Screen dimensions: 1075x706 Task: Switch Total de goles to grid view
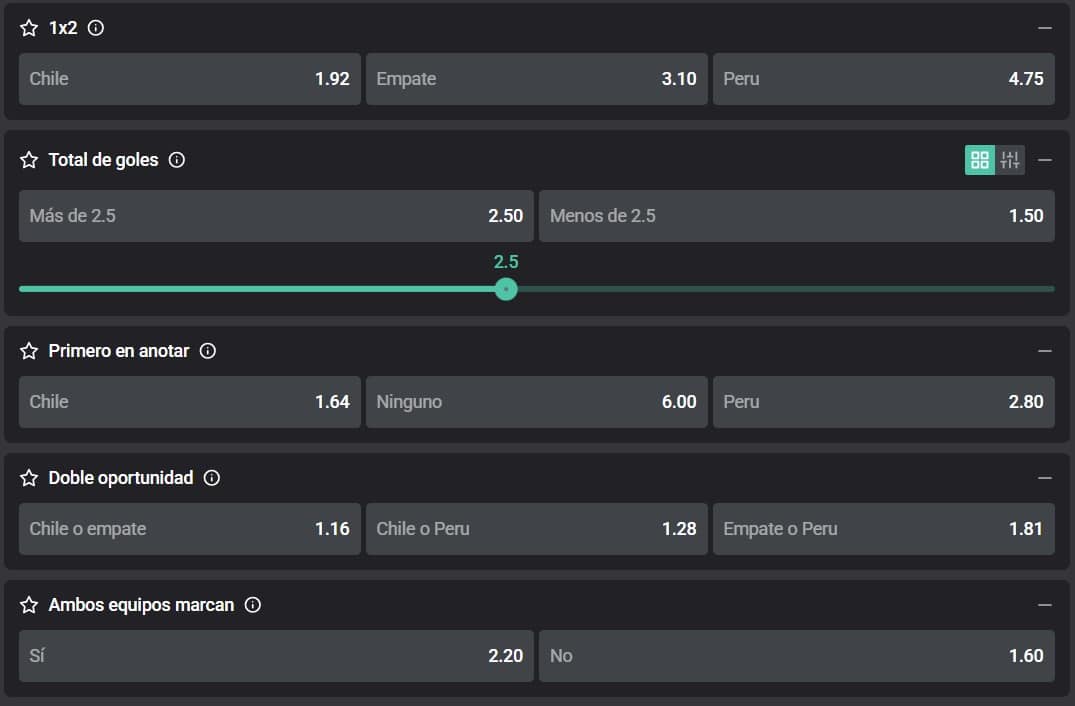(x=980, y=160)
